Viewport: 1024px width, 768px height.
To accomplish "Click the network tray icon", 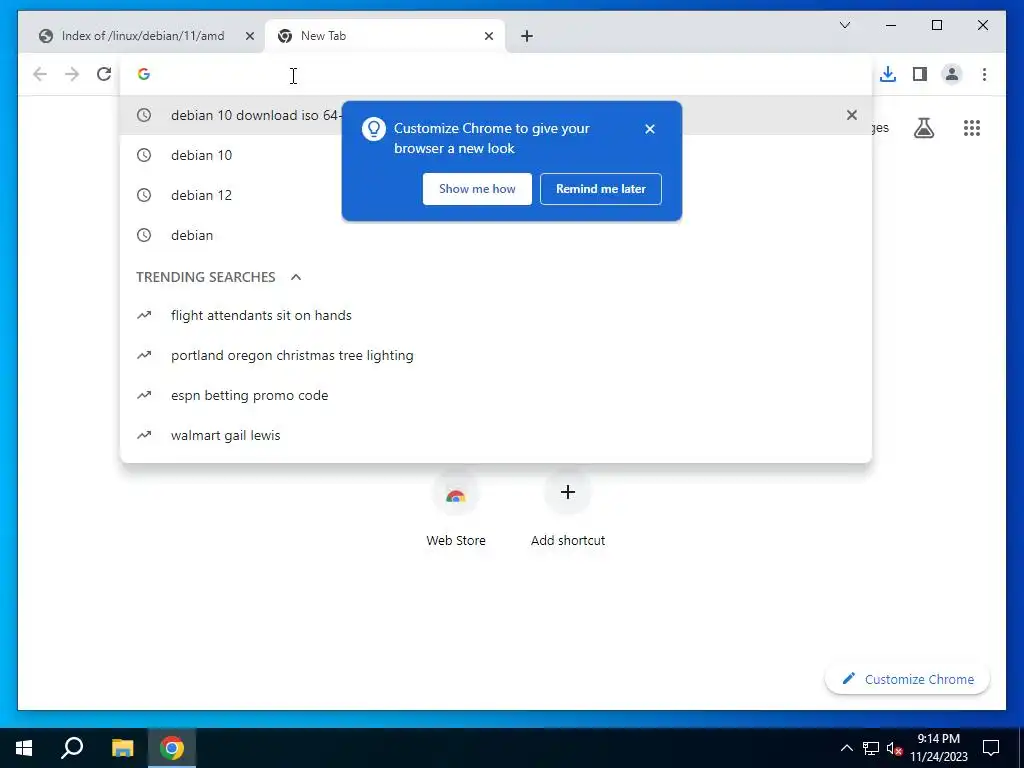I will [871, 748].
